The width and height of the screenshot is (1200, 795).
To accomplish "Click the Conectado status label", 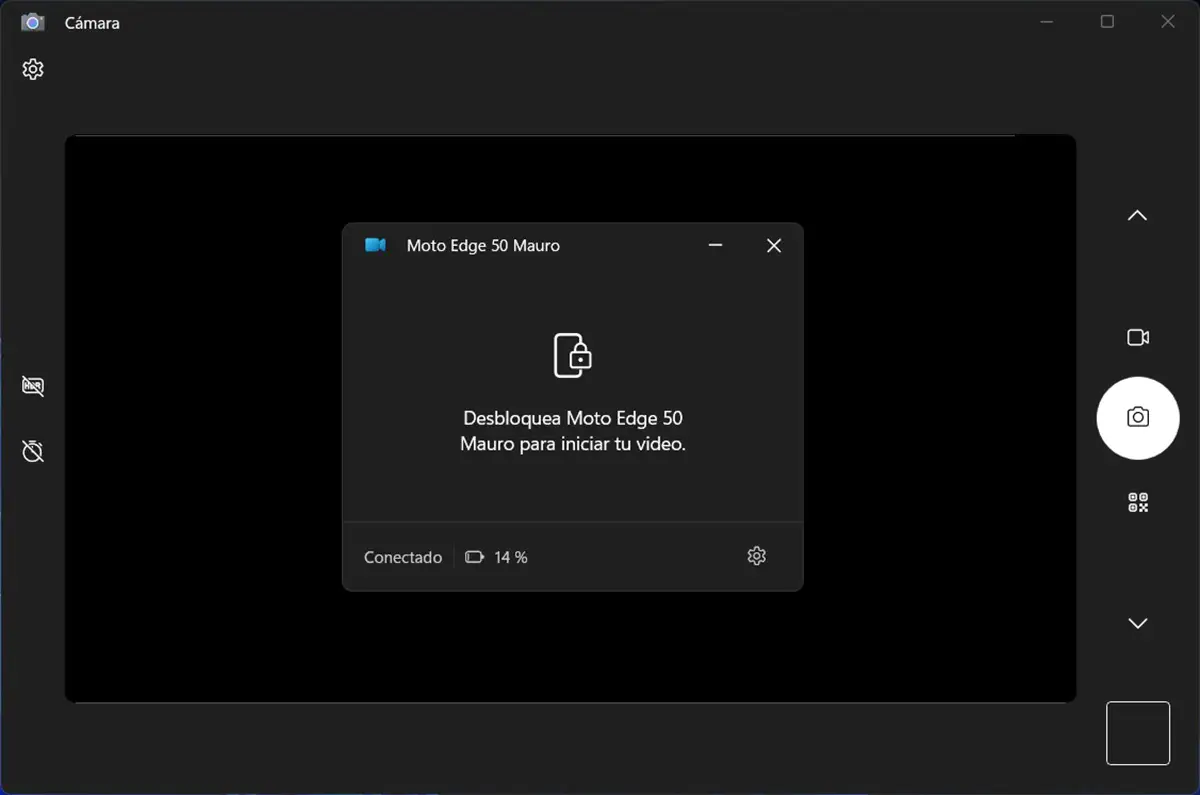I will click(x=403, y=558).
